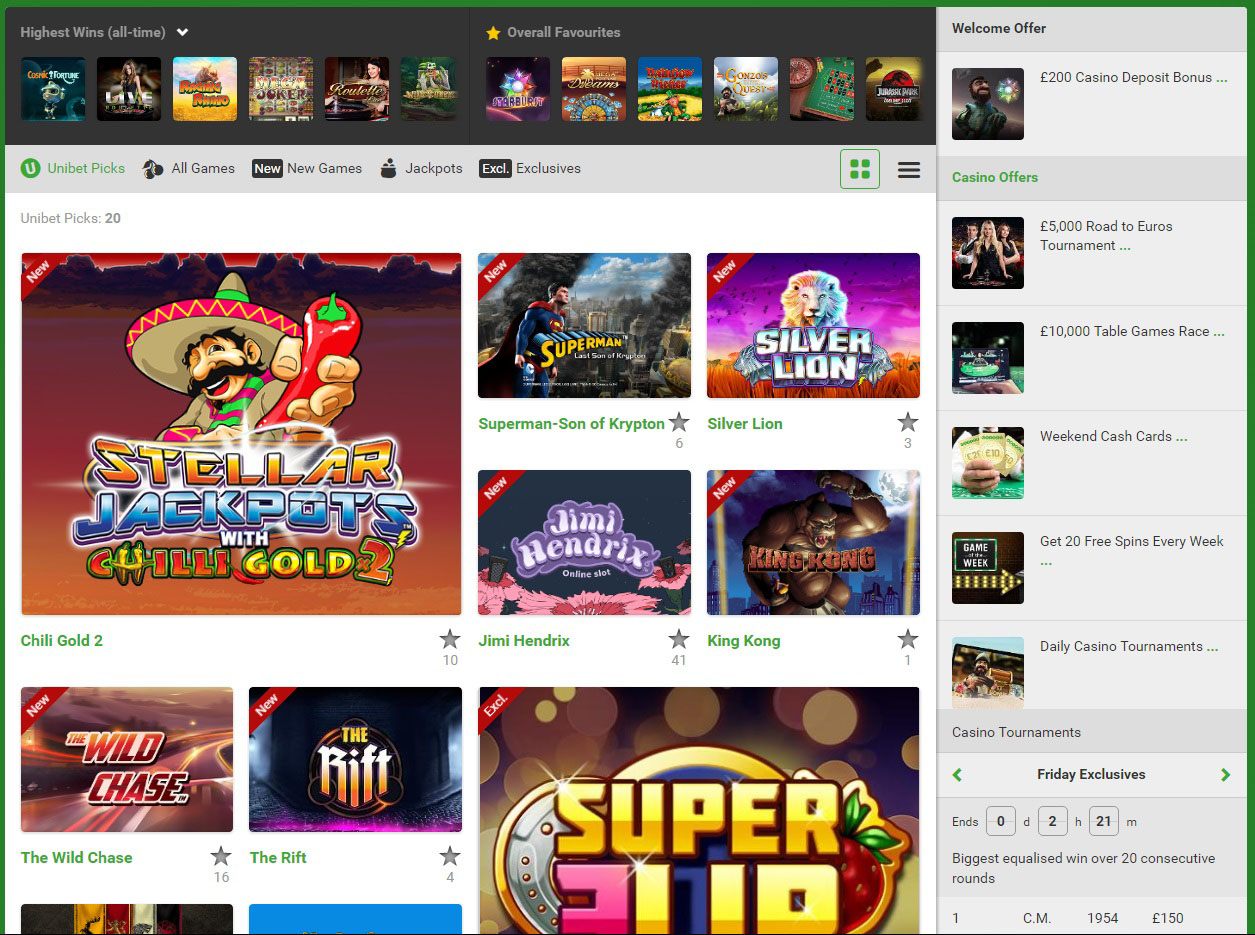Click the Daily Casino Tournaments icon
This screenshot has height=935, width=1255.
[988, 673]
